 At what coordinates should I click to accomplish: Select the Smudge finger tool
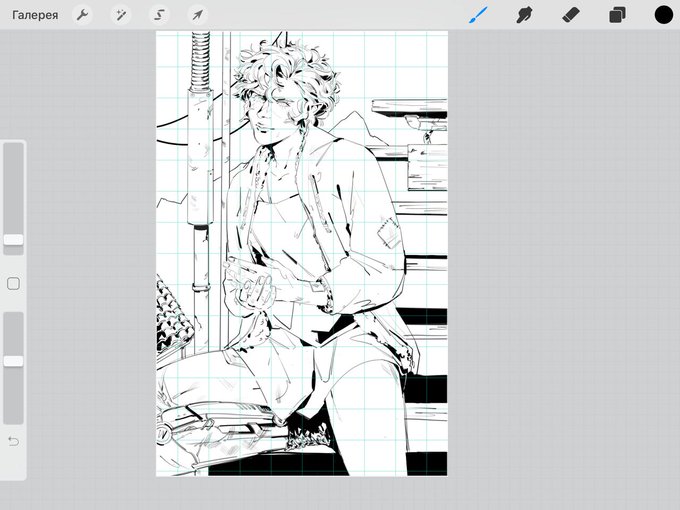[524, 15]
